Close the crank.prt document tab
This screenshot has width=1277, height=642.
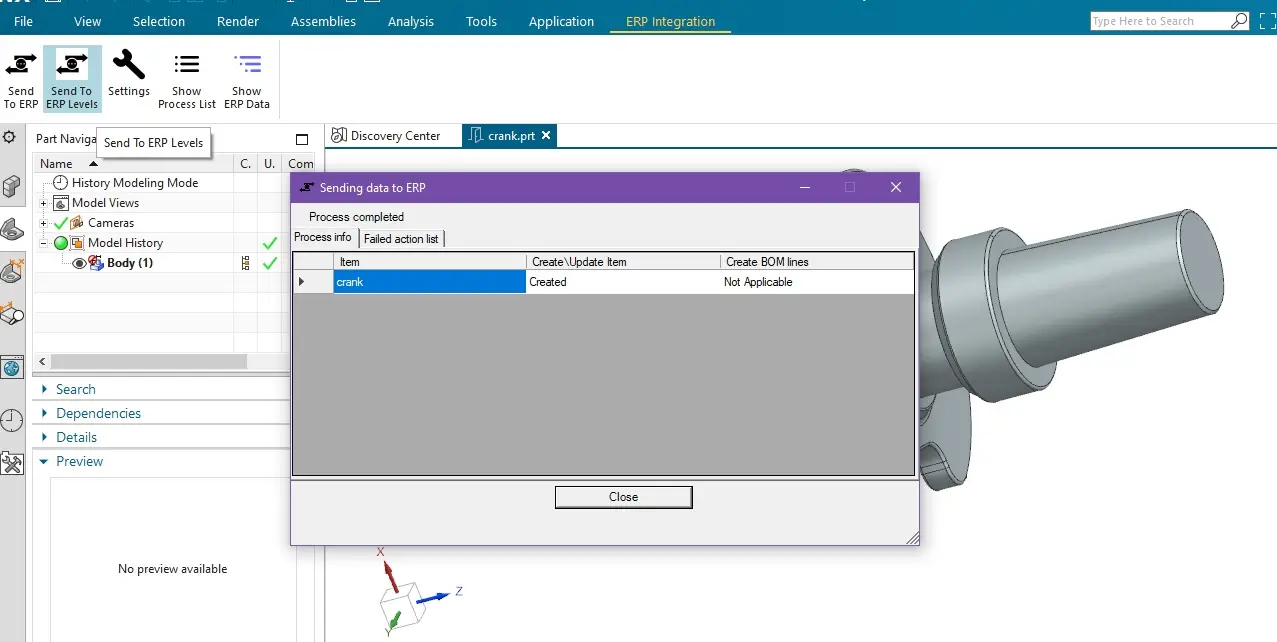tap(546, 135)
